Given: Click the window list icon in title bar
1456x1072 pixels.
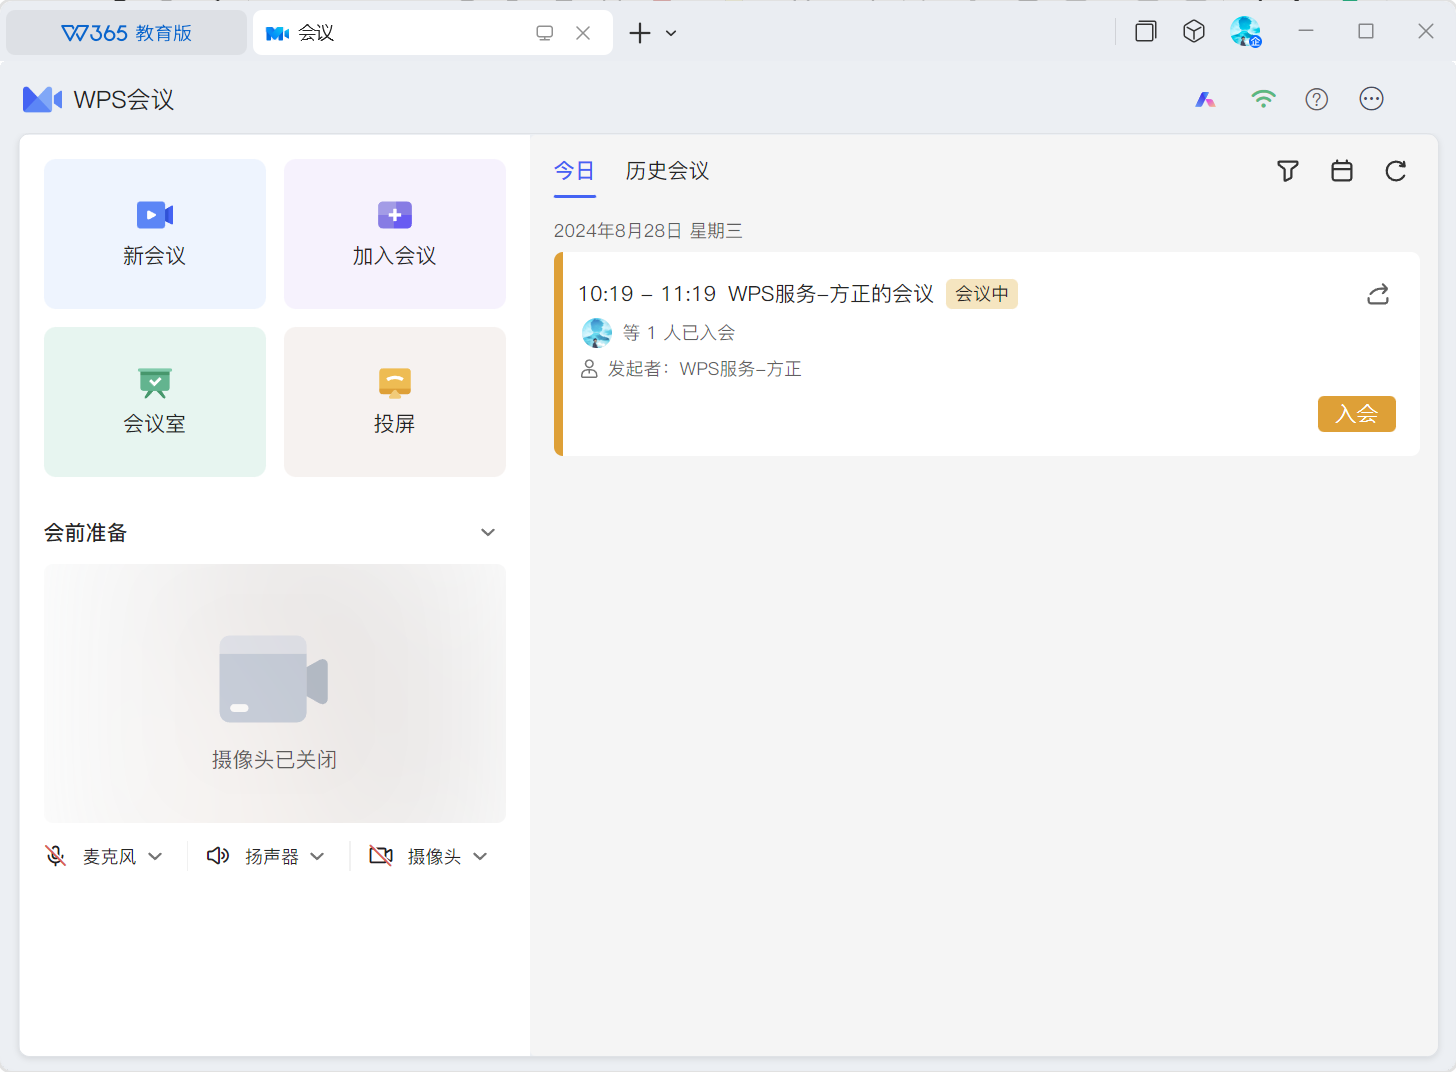Looking at the screenshot, I should [x=1146, y=32].
